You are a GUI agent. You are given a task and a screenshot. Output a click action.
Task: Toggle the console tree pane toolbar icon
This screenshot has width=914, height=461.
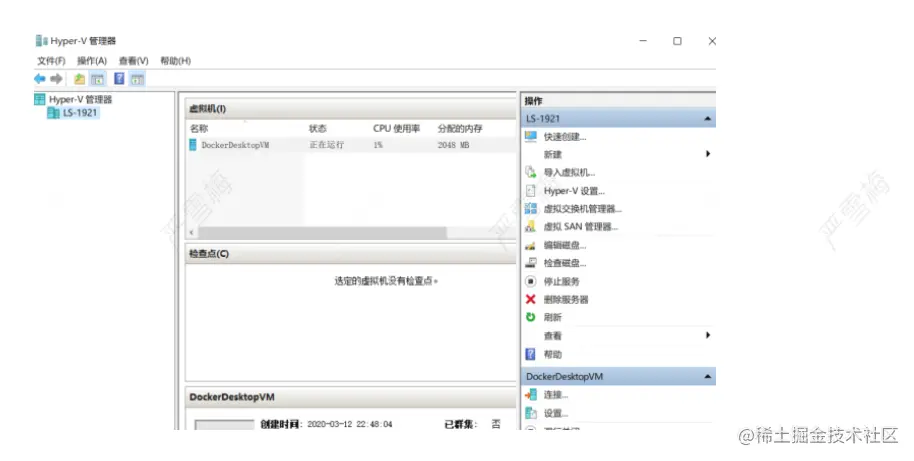97,79
